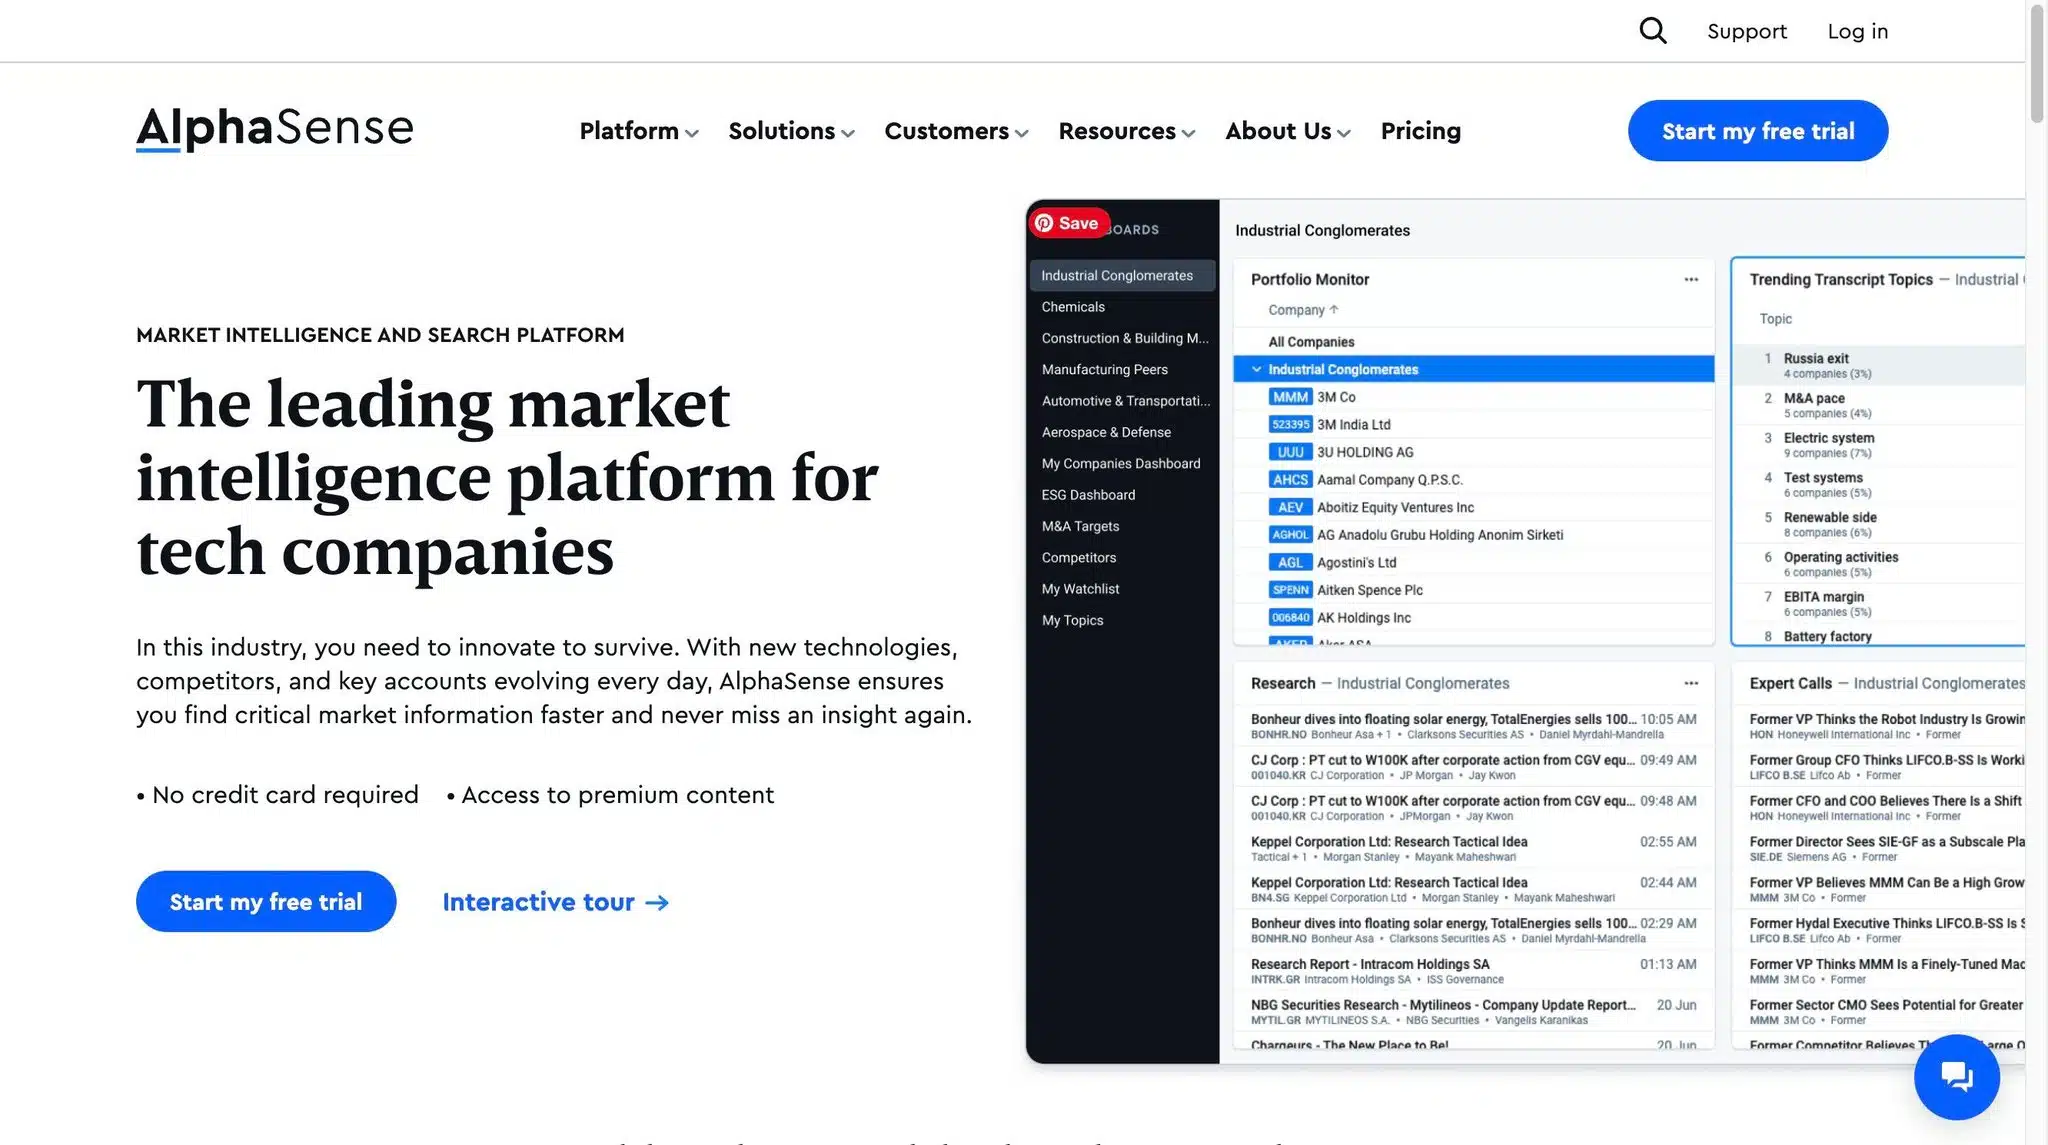
Task: Expand the Solutions dropdown
Action: [791, 131]
